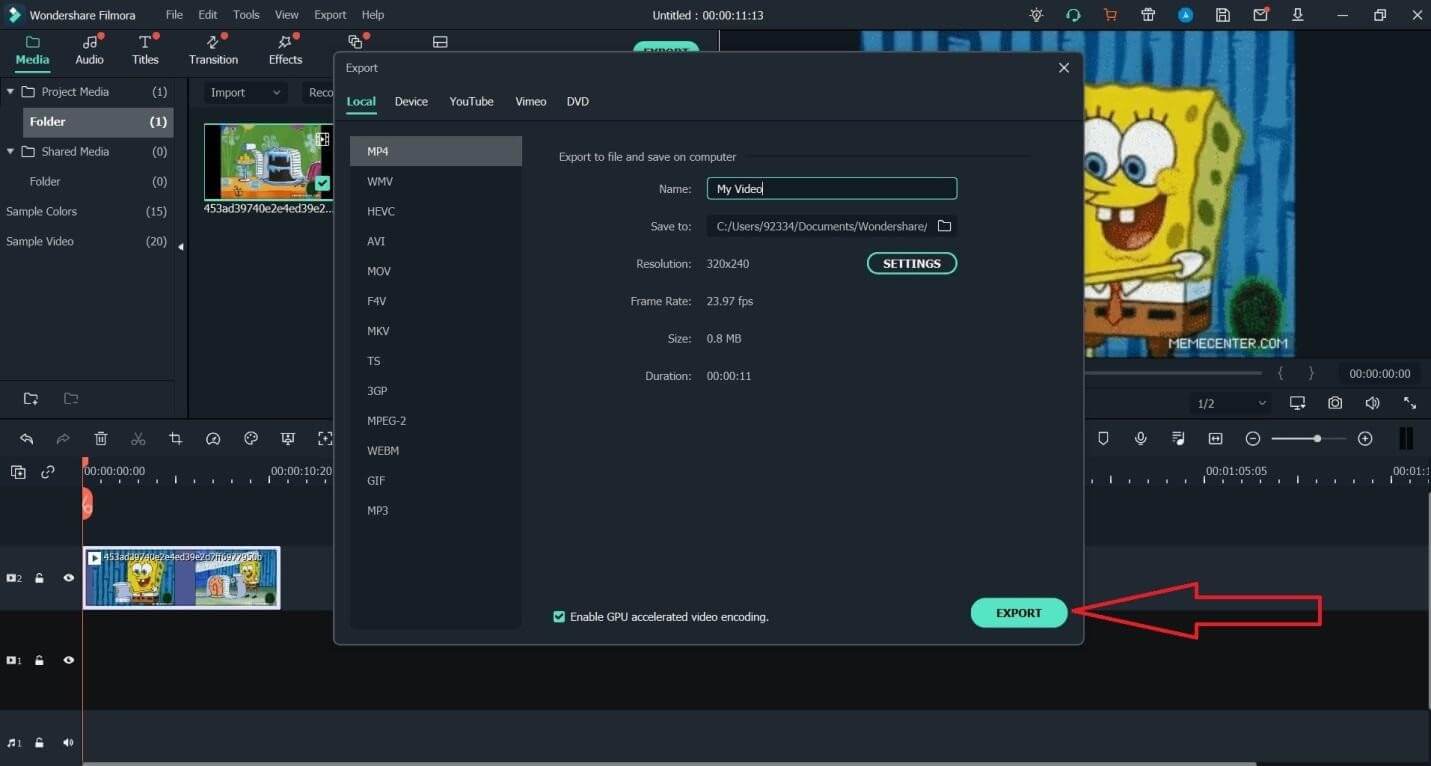Lock audio track 1

40,743
